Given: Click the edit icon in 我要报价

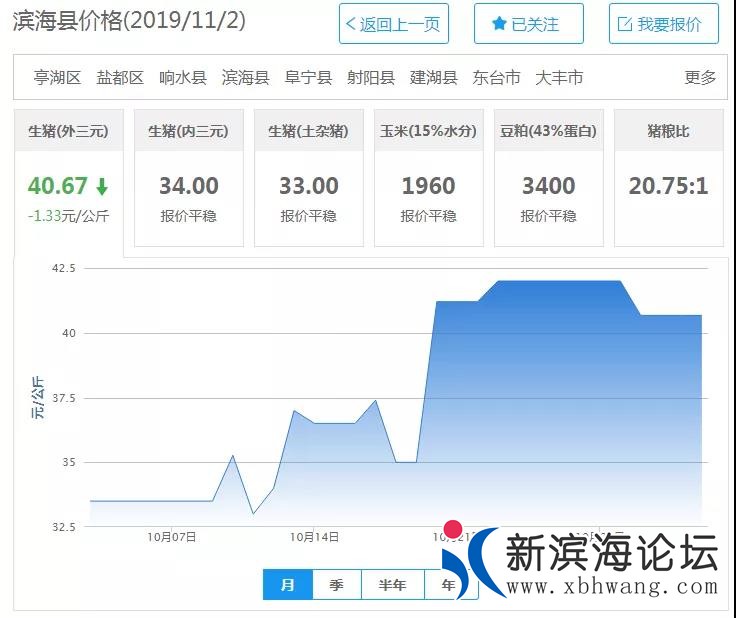Looking at the screenshot, I should pyautogui.click(x=625, y=24).
